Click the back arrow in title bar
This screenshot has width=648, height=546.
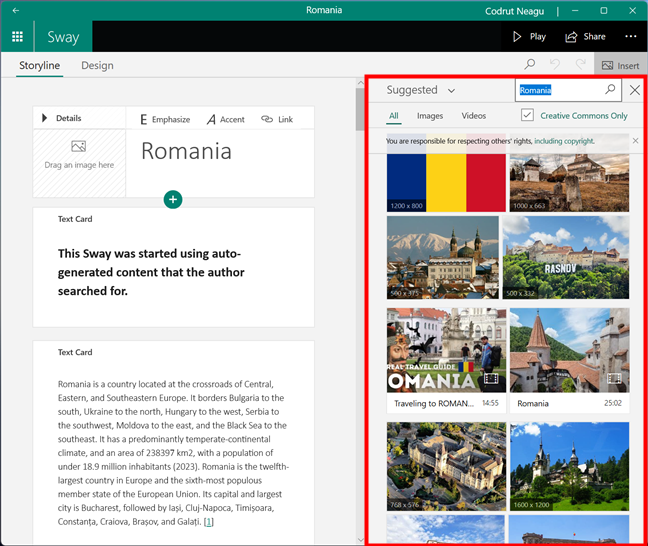[15, 10]
